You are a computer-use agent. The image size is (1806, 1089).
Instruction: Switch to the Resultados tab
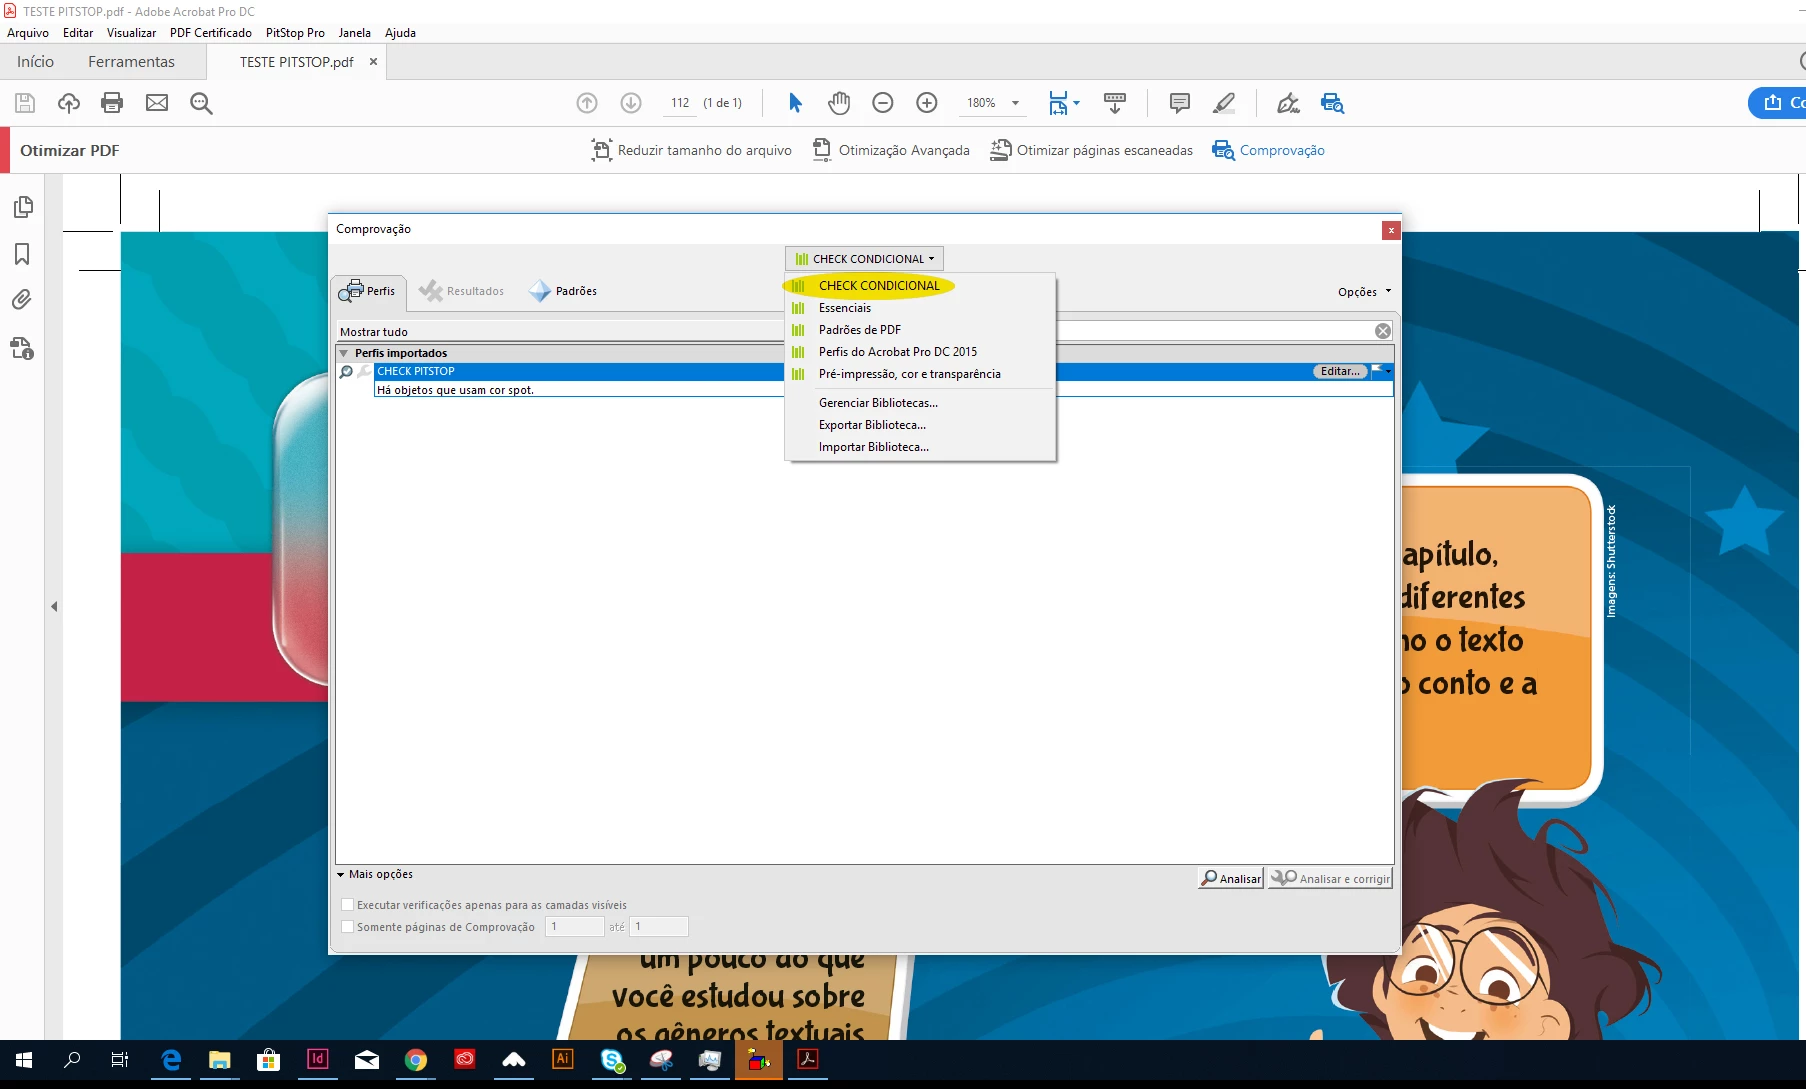pyautogui.click(x=462, y=291)
